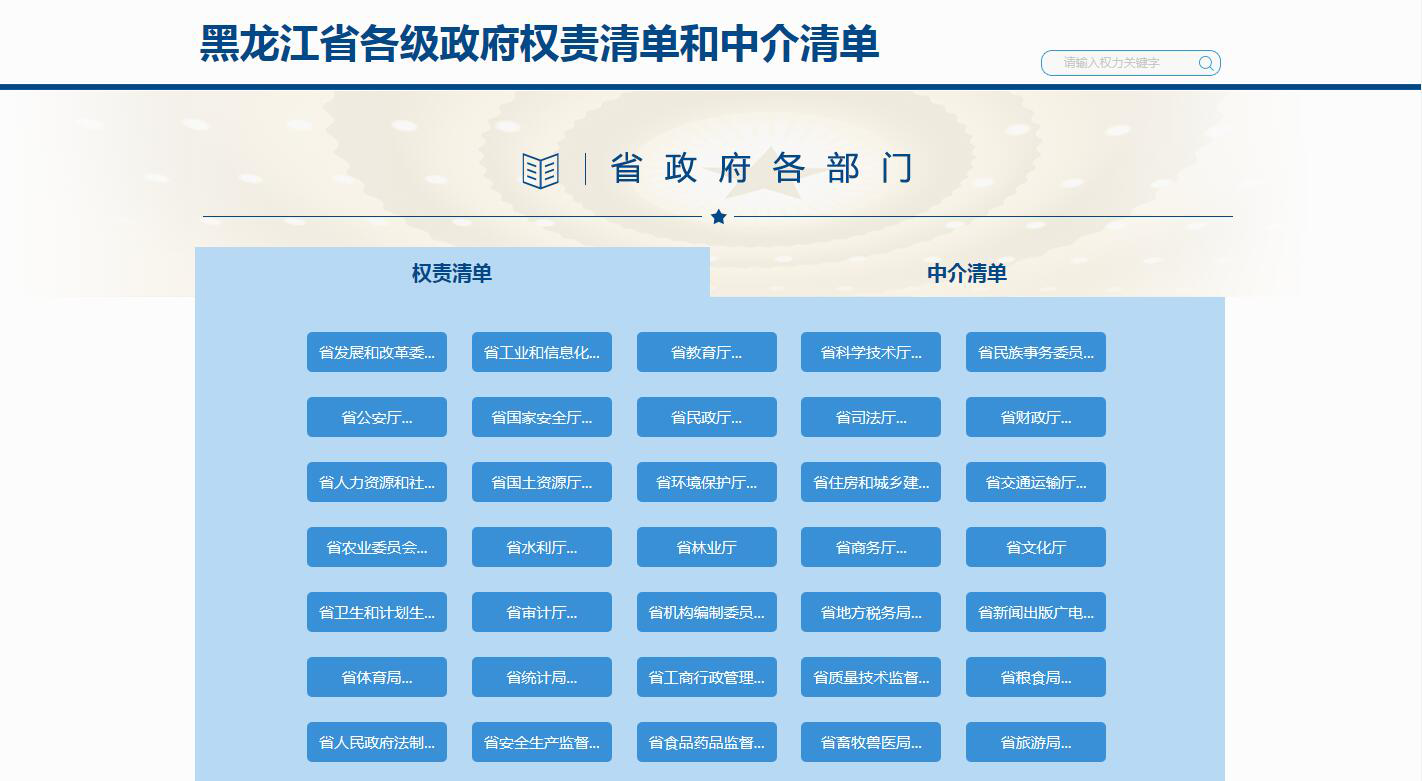Image resolution: width=1422 pixels, height=781 pixels.
Task: Click the 黑龙江省各级政府权责清单和中介清单 site title
Action: coord(540,44)
